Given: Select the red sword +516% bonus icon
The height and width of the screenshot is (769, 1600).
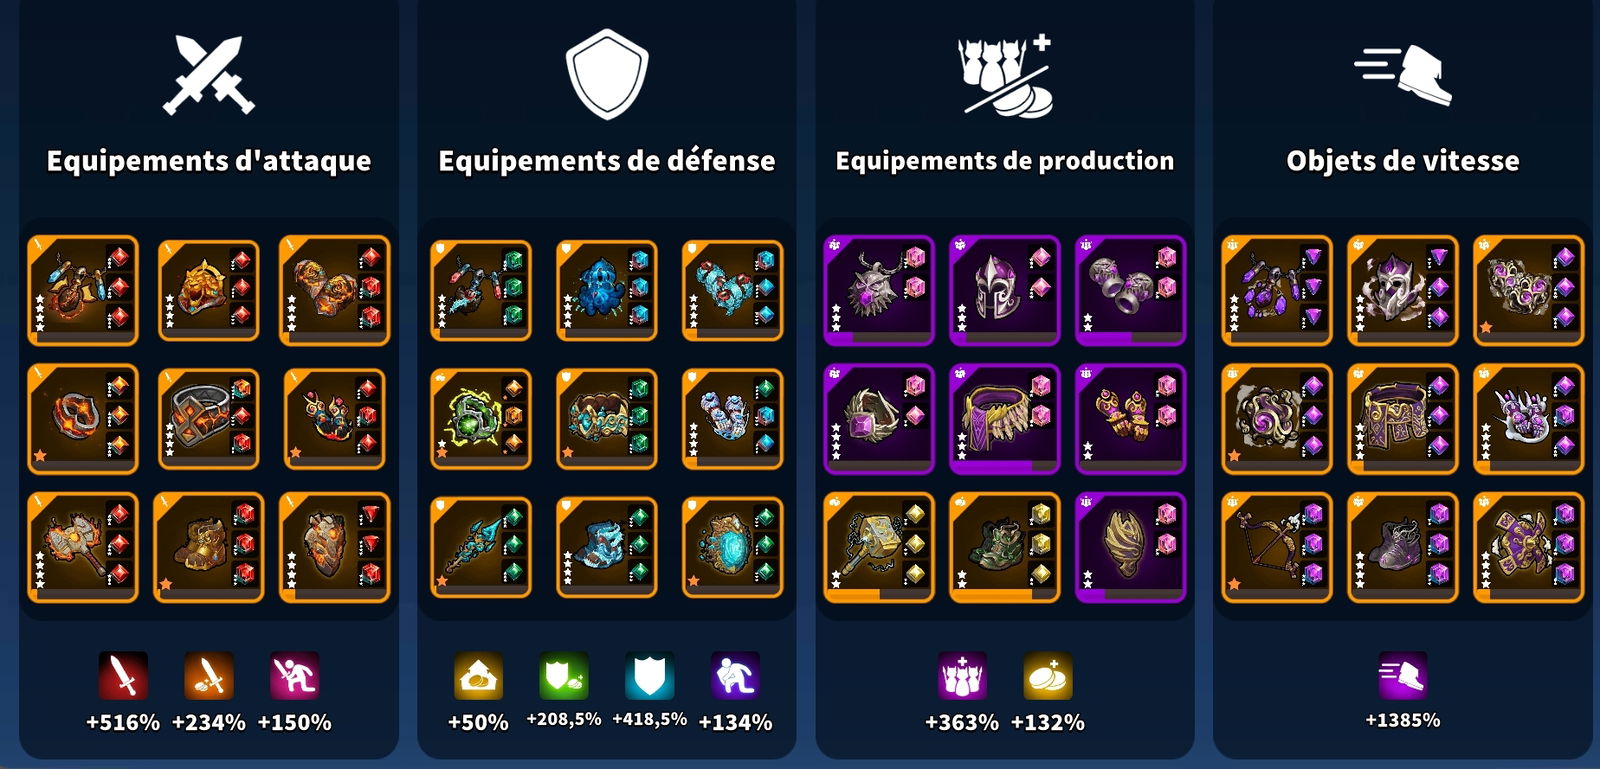Looking at the screenshot, I should tap(123, 676).
